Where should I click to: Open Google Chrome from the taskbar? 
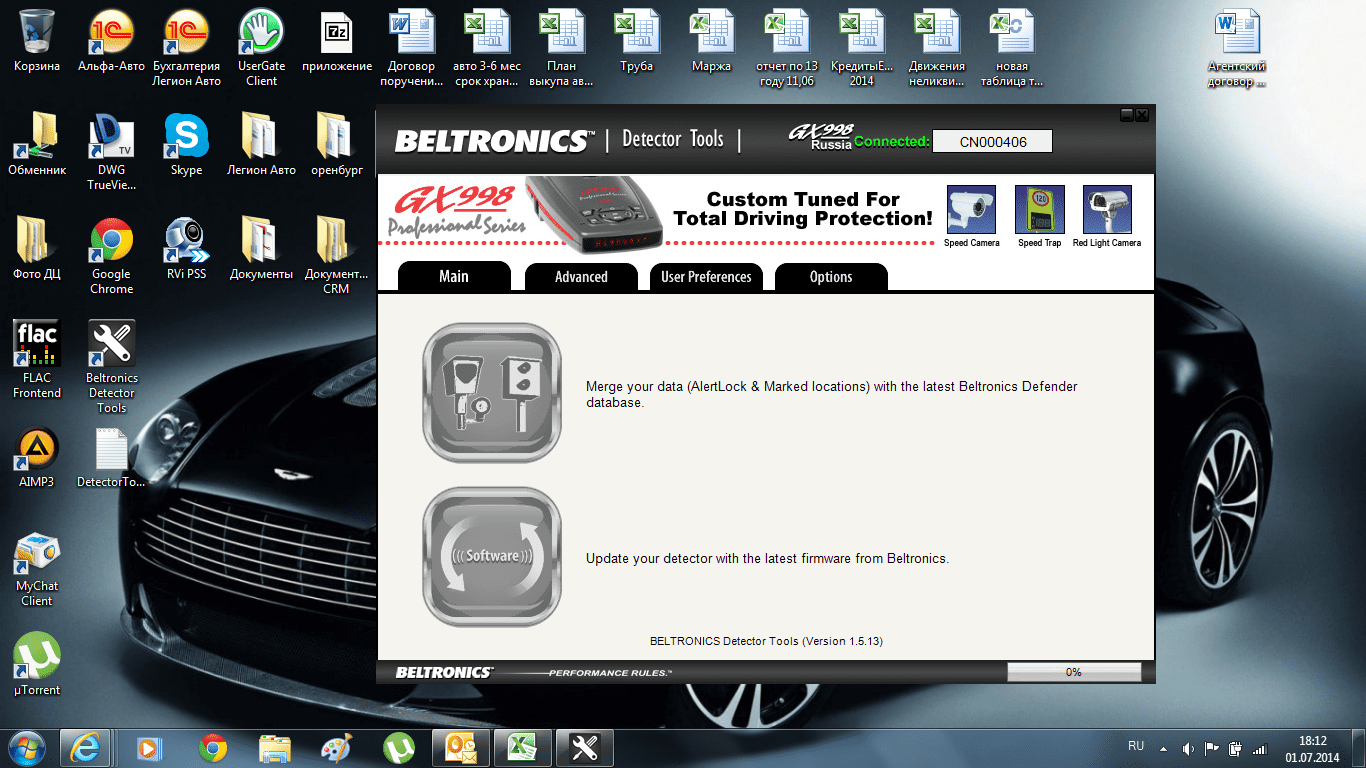tap(212, 747)
